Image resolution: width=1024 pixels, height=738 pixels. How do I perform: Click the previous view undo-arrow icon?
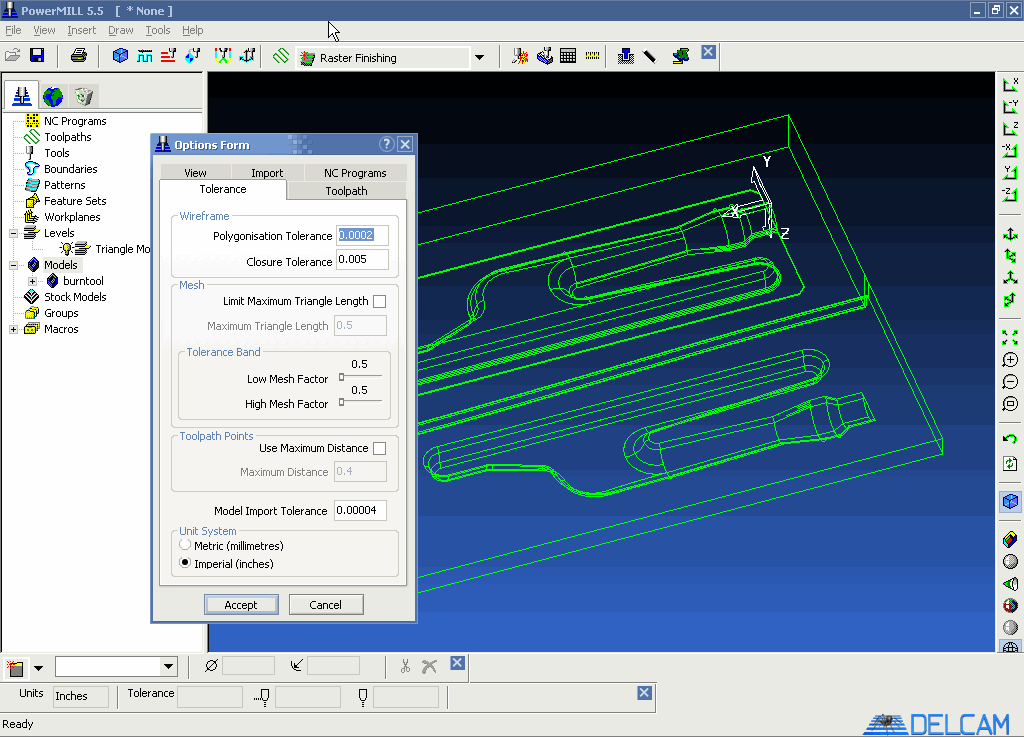tap(1010, 439)
